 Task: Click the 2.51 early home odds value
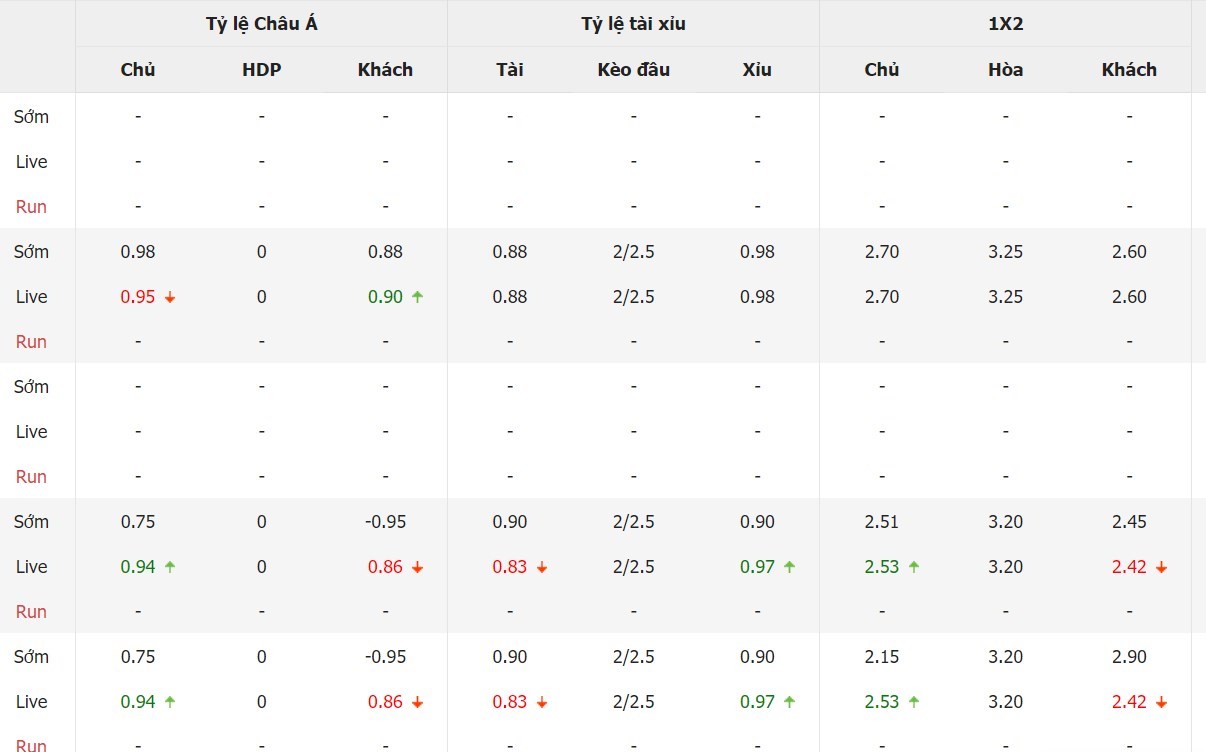[882, 522]
